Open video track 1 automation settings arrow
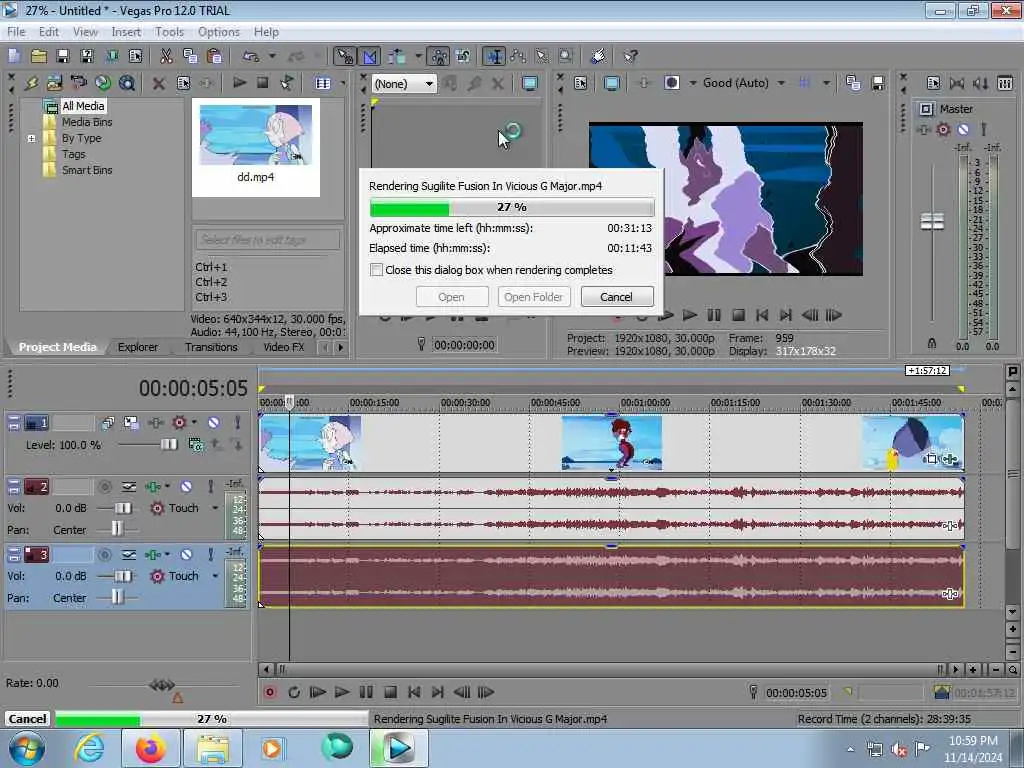 [x=194, y=423]
